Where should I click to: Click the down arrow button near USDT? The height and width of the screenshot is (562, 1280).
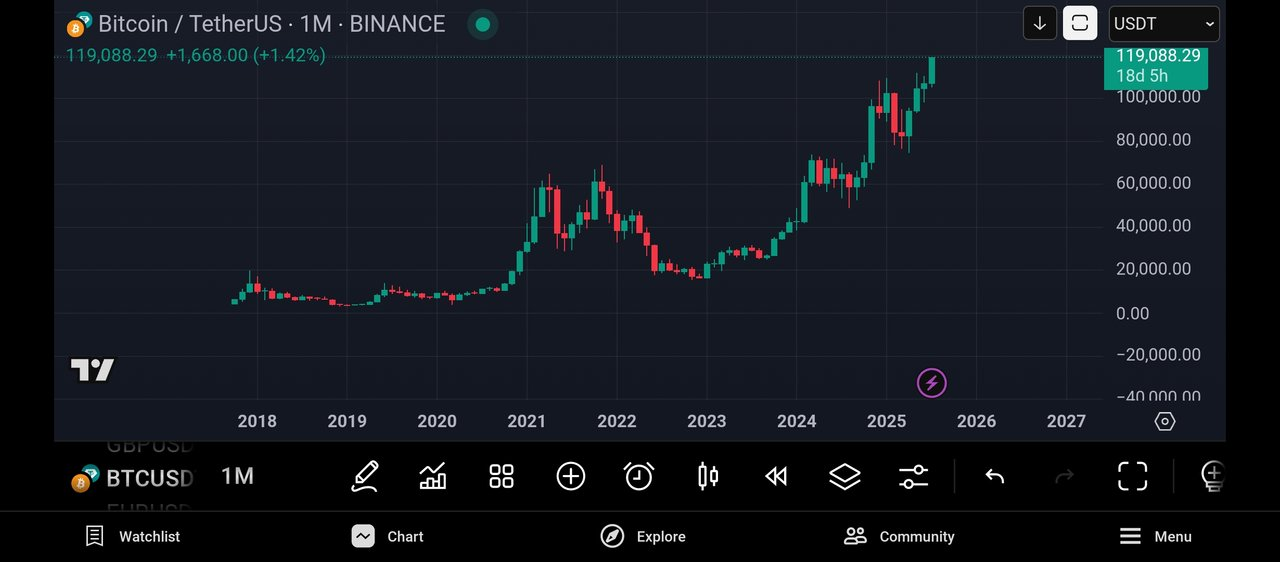pyautogui.click(x=1040, y=23)
